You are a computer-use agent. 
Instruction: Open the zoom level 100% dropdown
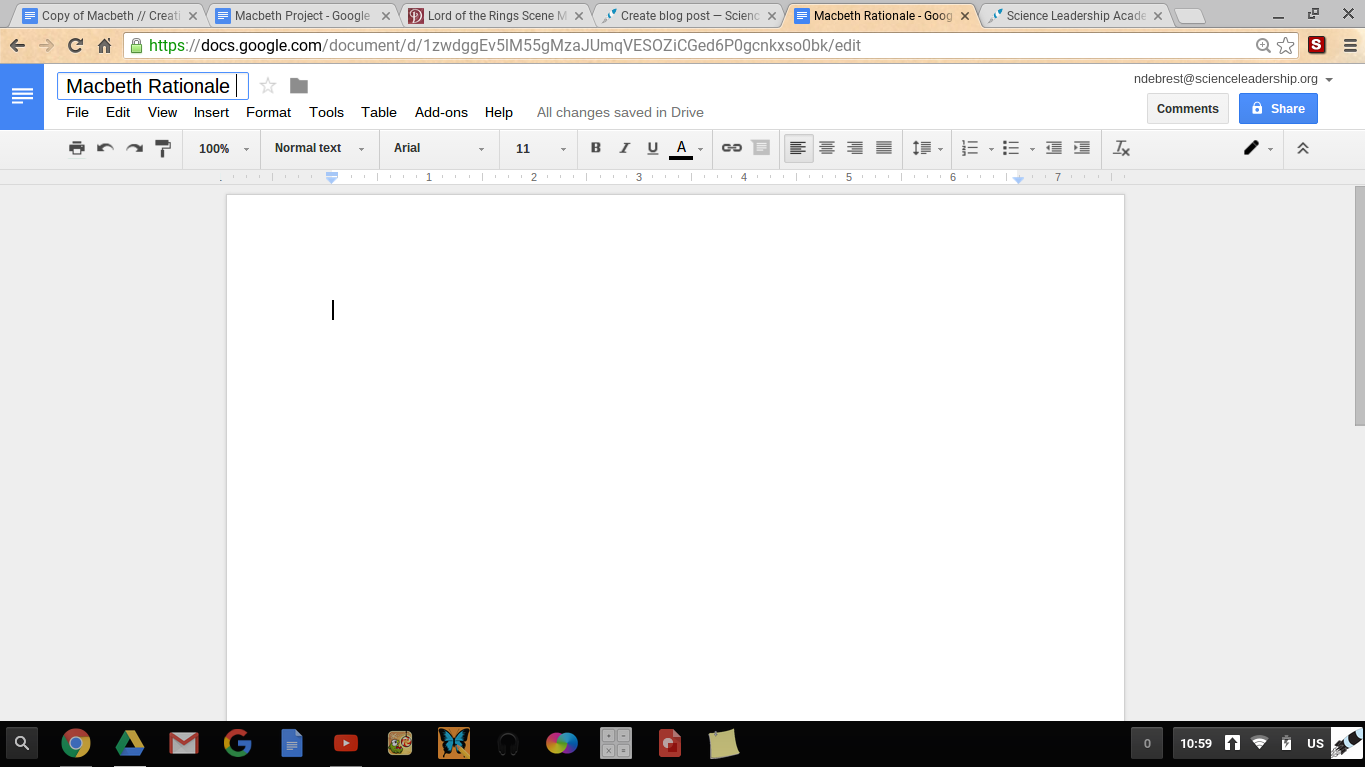coord(223,148)
